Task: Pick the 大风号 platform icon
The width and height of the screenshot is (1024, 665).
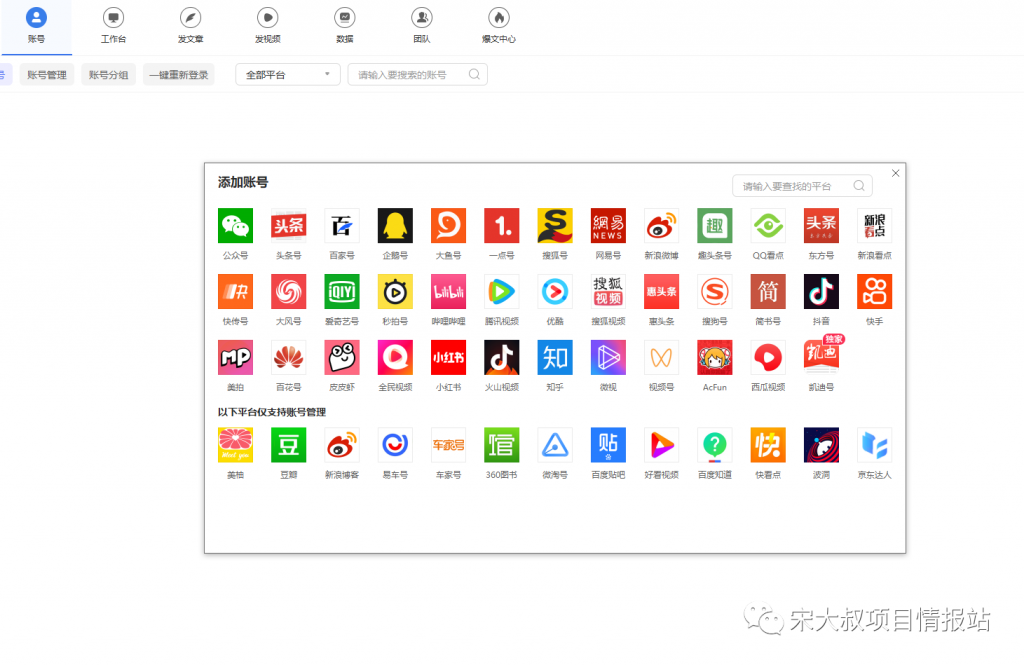Action: (289, 292)
